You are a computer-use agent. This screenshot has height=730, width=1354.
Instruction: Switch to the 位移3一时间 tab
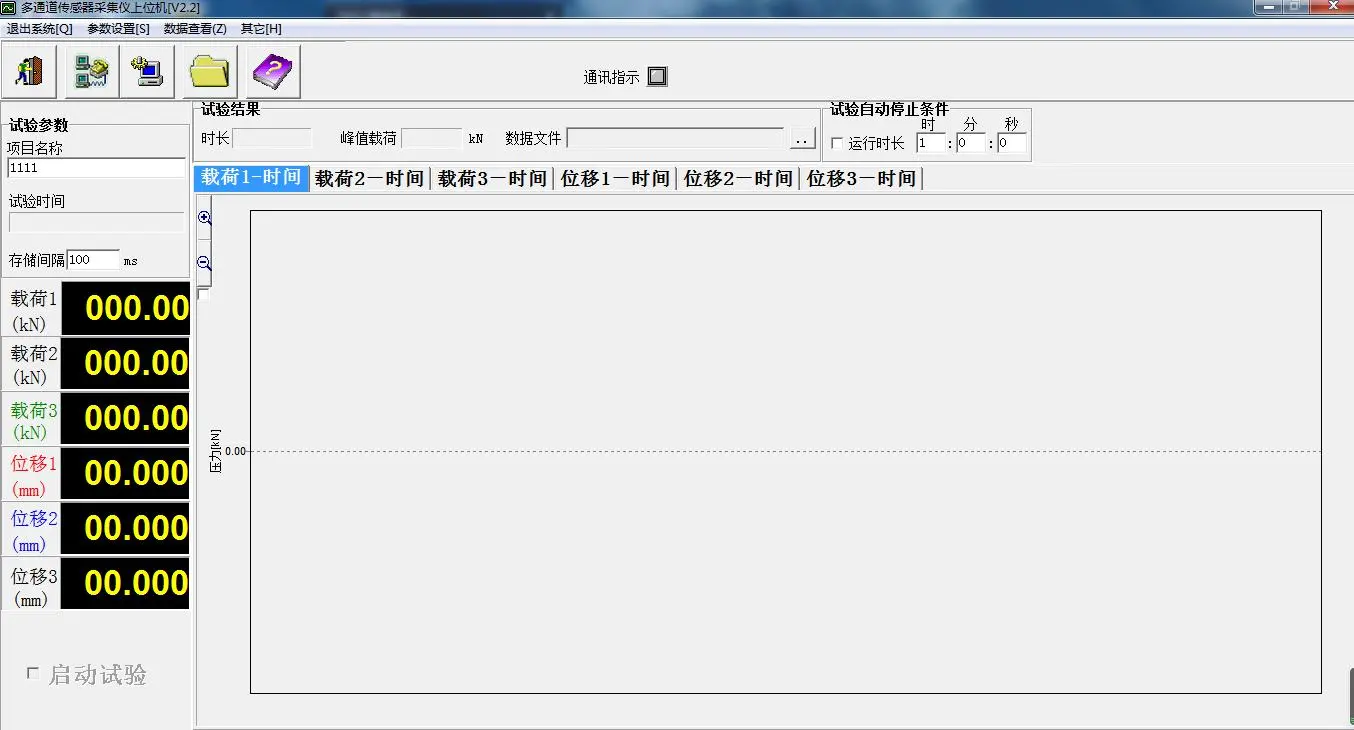pos(861,178)
